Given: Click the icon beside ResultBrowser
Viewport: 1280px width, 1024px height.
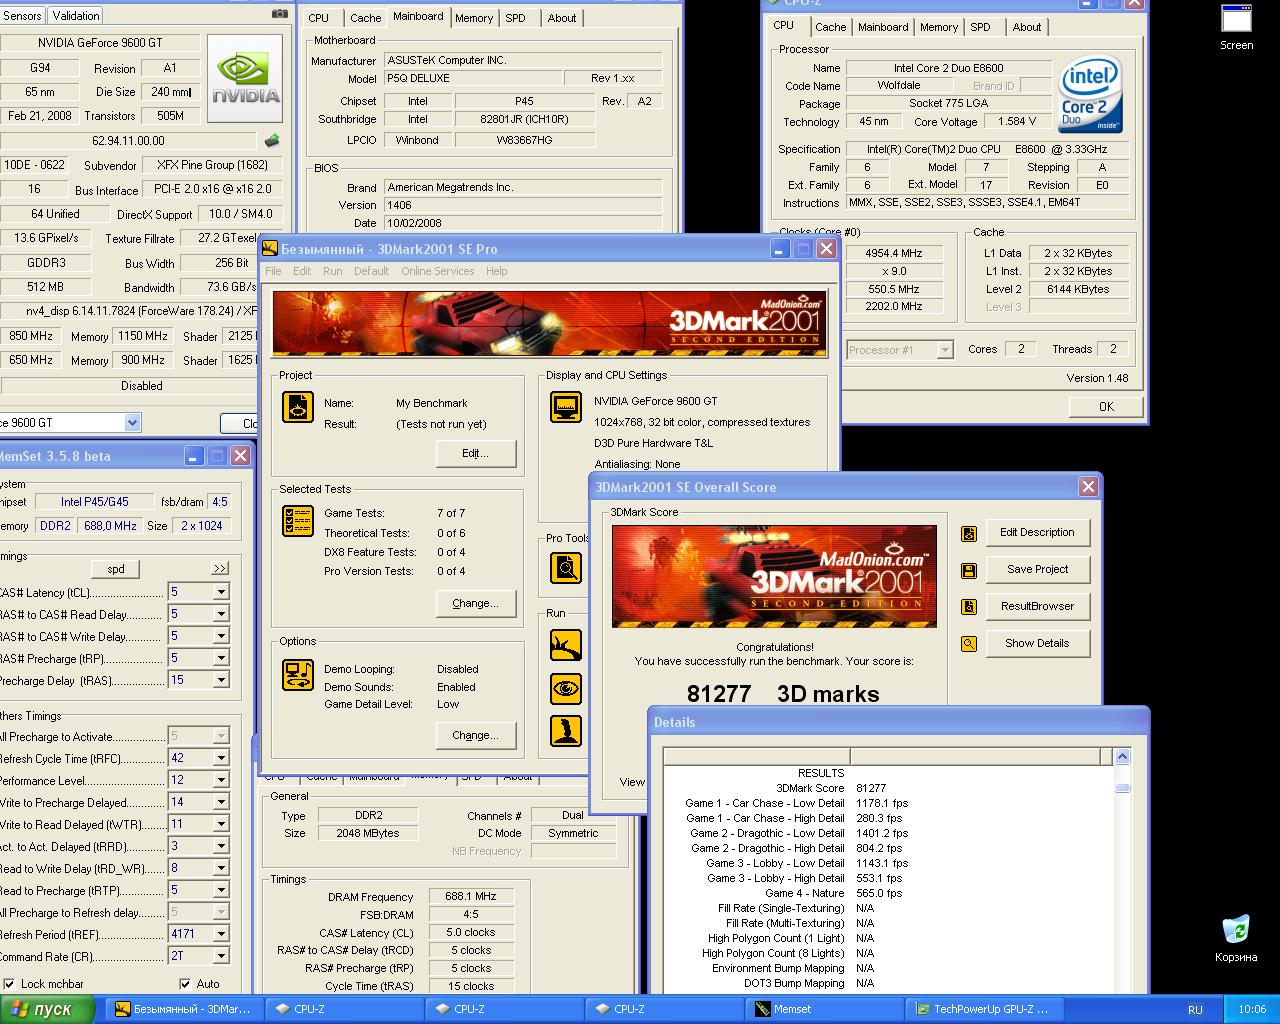Looking at the screenshot, I should click(x=968, y=607).
